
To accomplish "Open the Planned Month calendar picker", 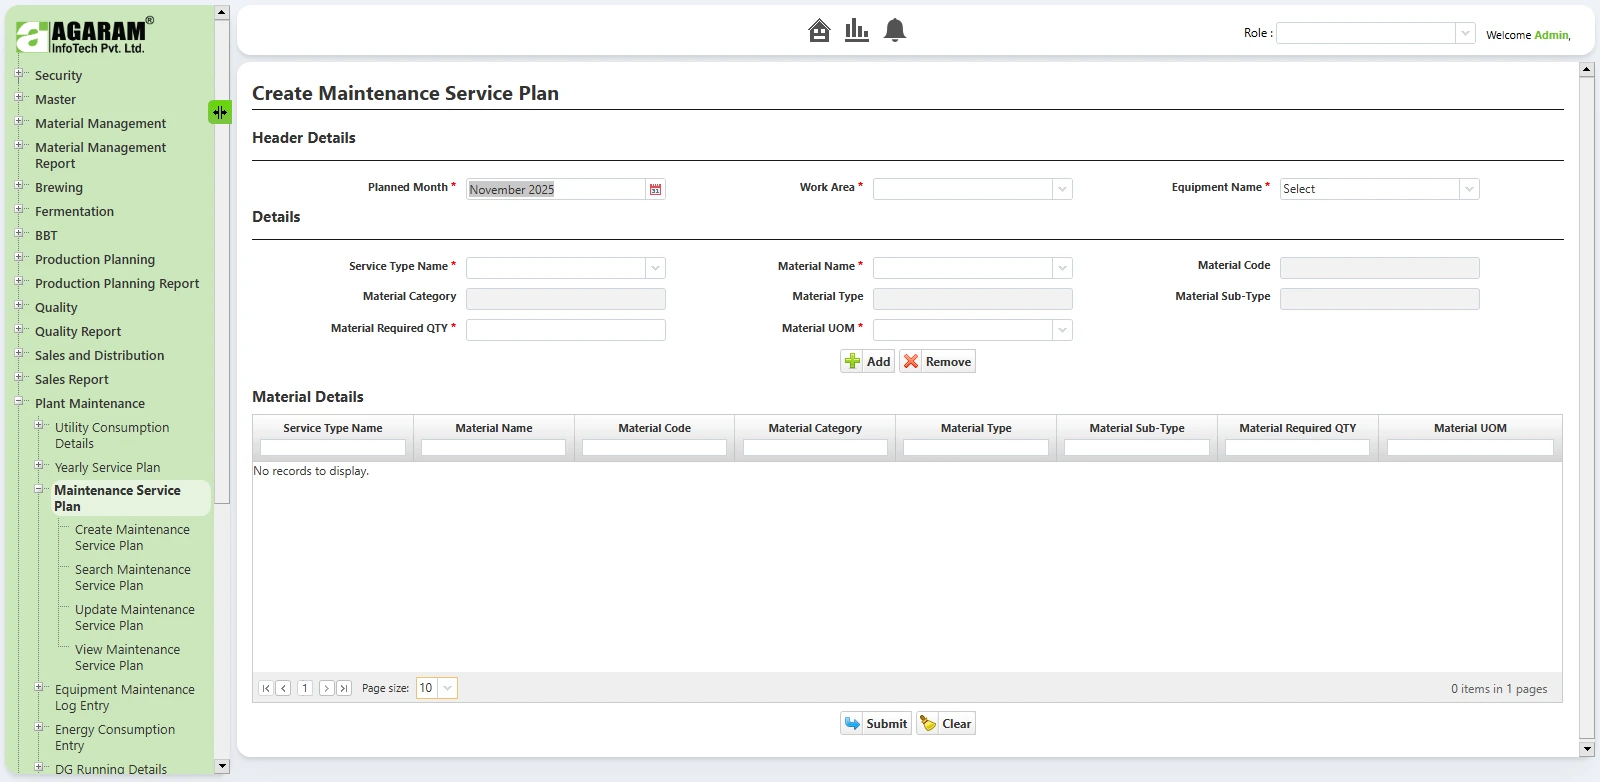I will pyautogui.click(x=655, y=190).
